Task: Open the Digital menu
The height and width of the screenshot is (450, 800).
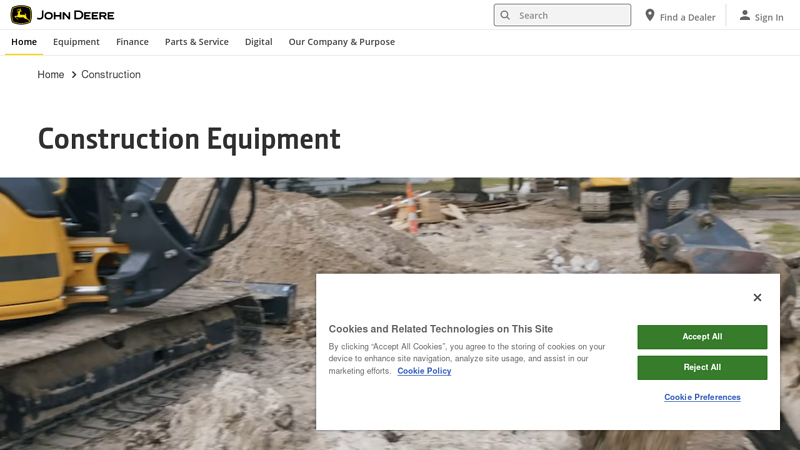Action: (x=259, y=42)
